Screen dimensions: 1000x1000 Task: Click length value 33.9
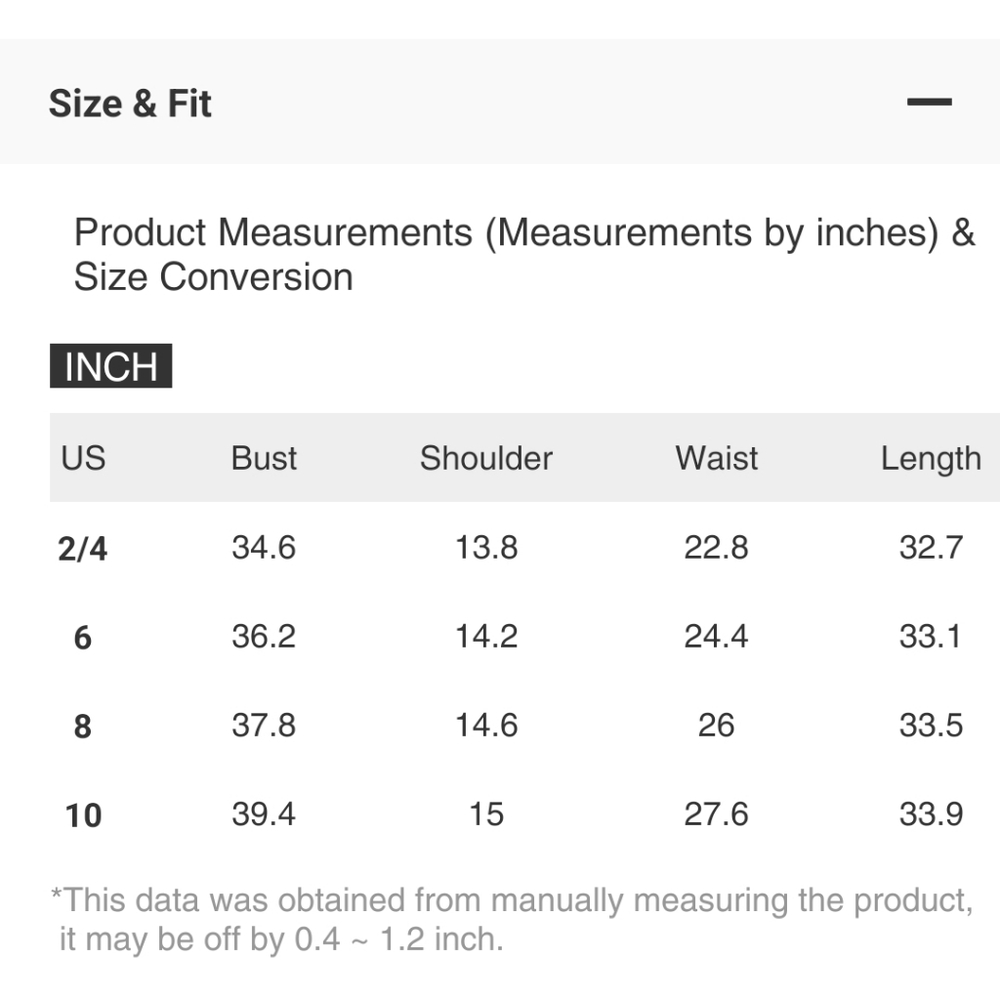pos(930,814)
